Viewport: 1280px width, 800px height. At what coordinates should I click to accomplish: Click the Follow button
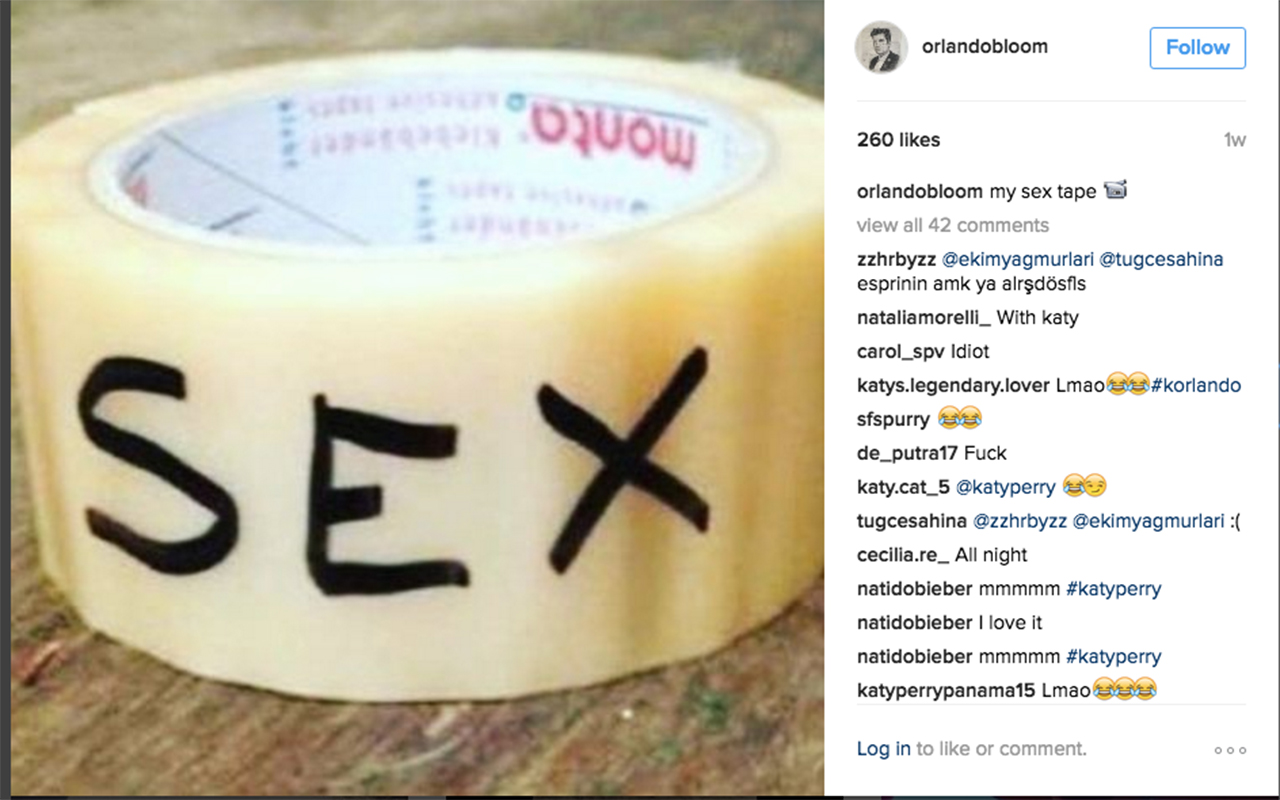coord(1197,47)
